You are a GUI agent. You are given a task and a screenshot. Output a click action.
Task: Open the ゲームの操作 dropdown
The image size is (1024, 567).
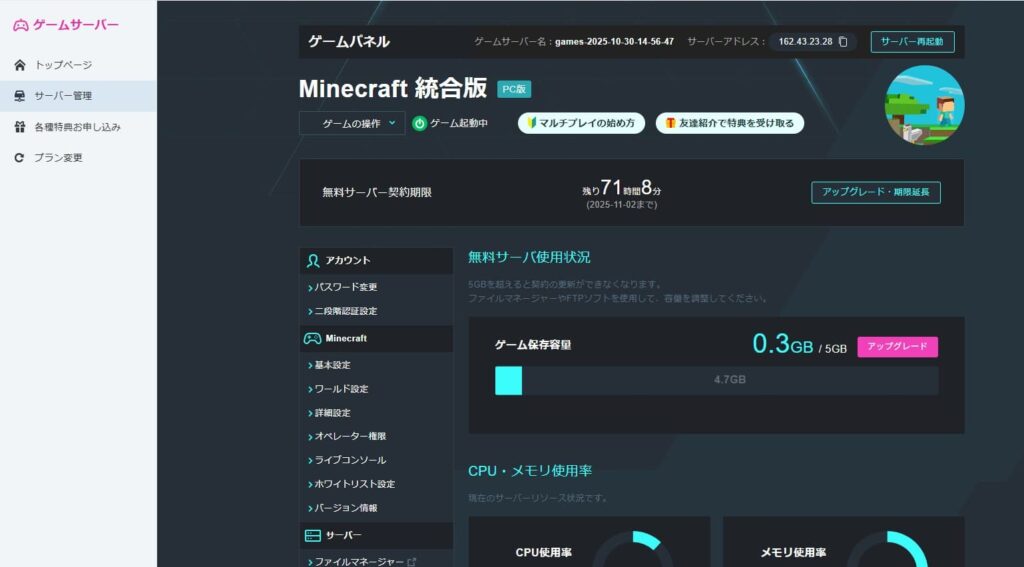(x=352, y=123)
